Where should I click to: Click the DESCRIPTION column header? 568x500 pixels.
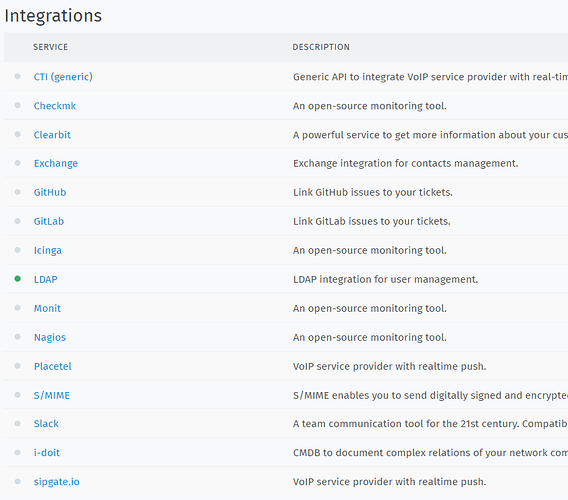(x=321, y=47)
